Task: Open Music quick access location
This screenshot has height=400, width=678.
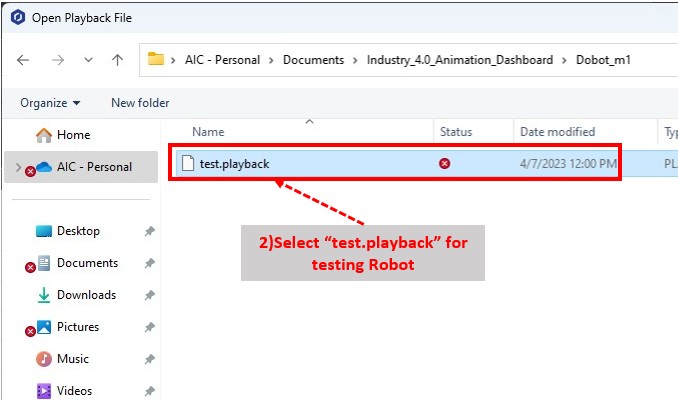Action: coord(63,359)
